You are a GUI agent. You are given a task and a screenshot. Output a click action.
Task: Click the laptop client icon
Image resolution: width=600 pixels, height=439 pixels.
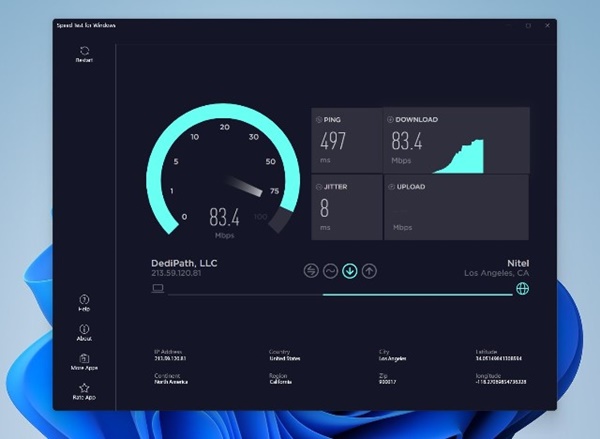158,288
